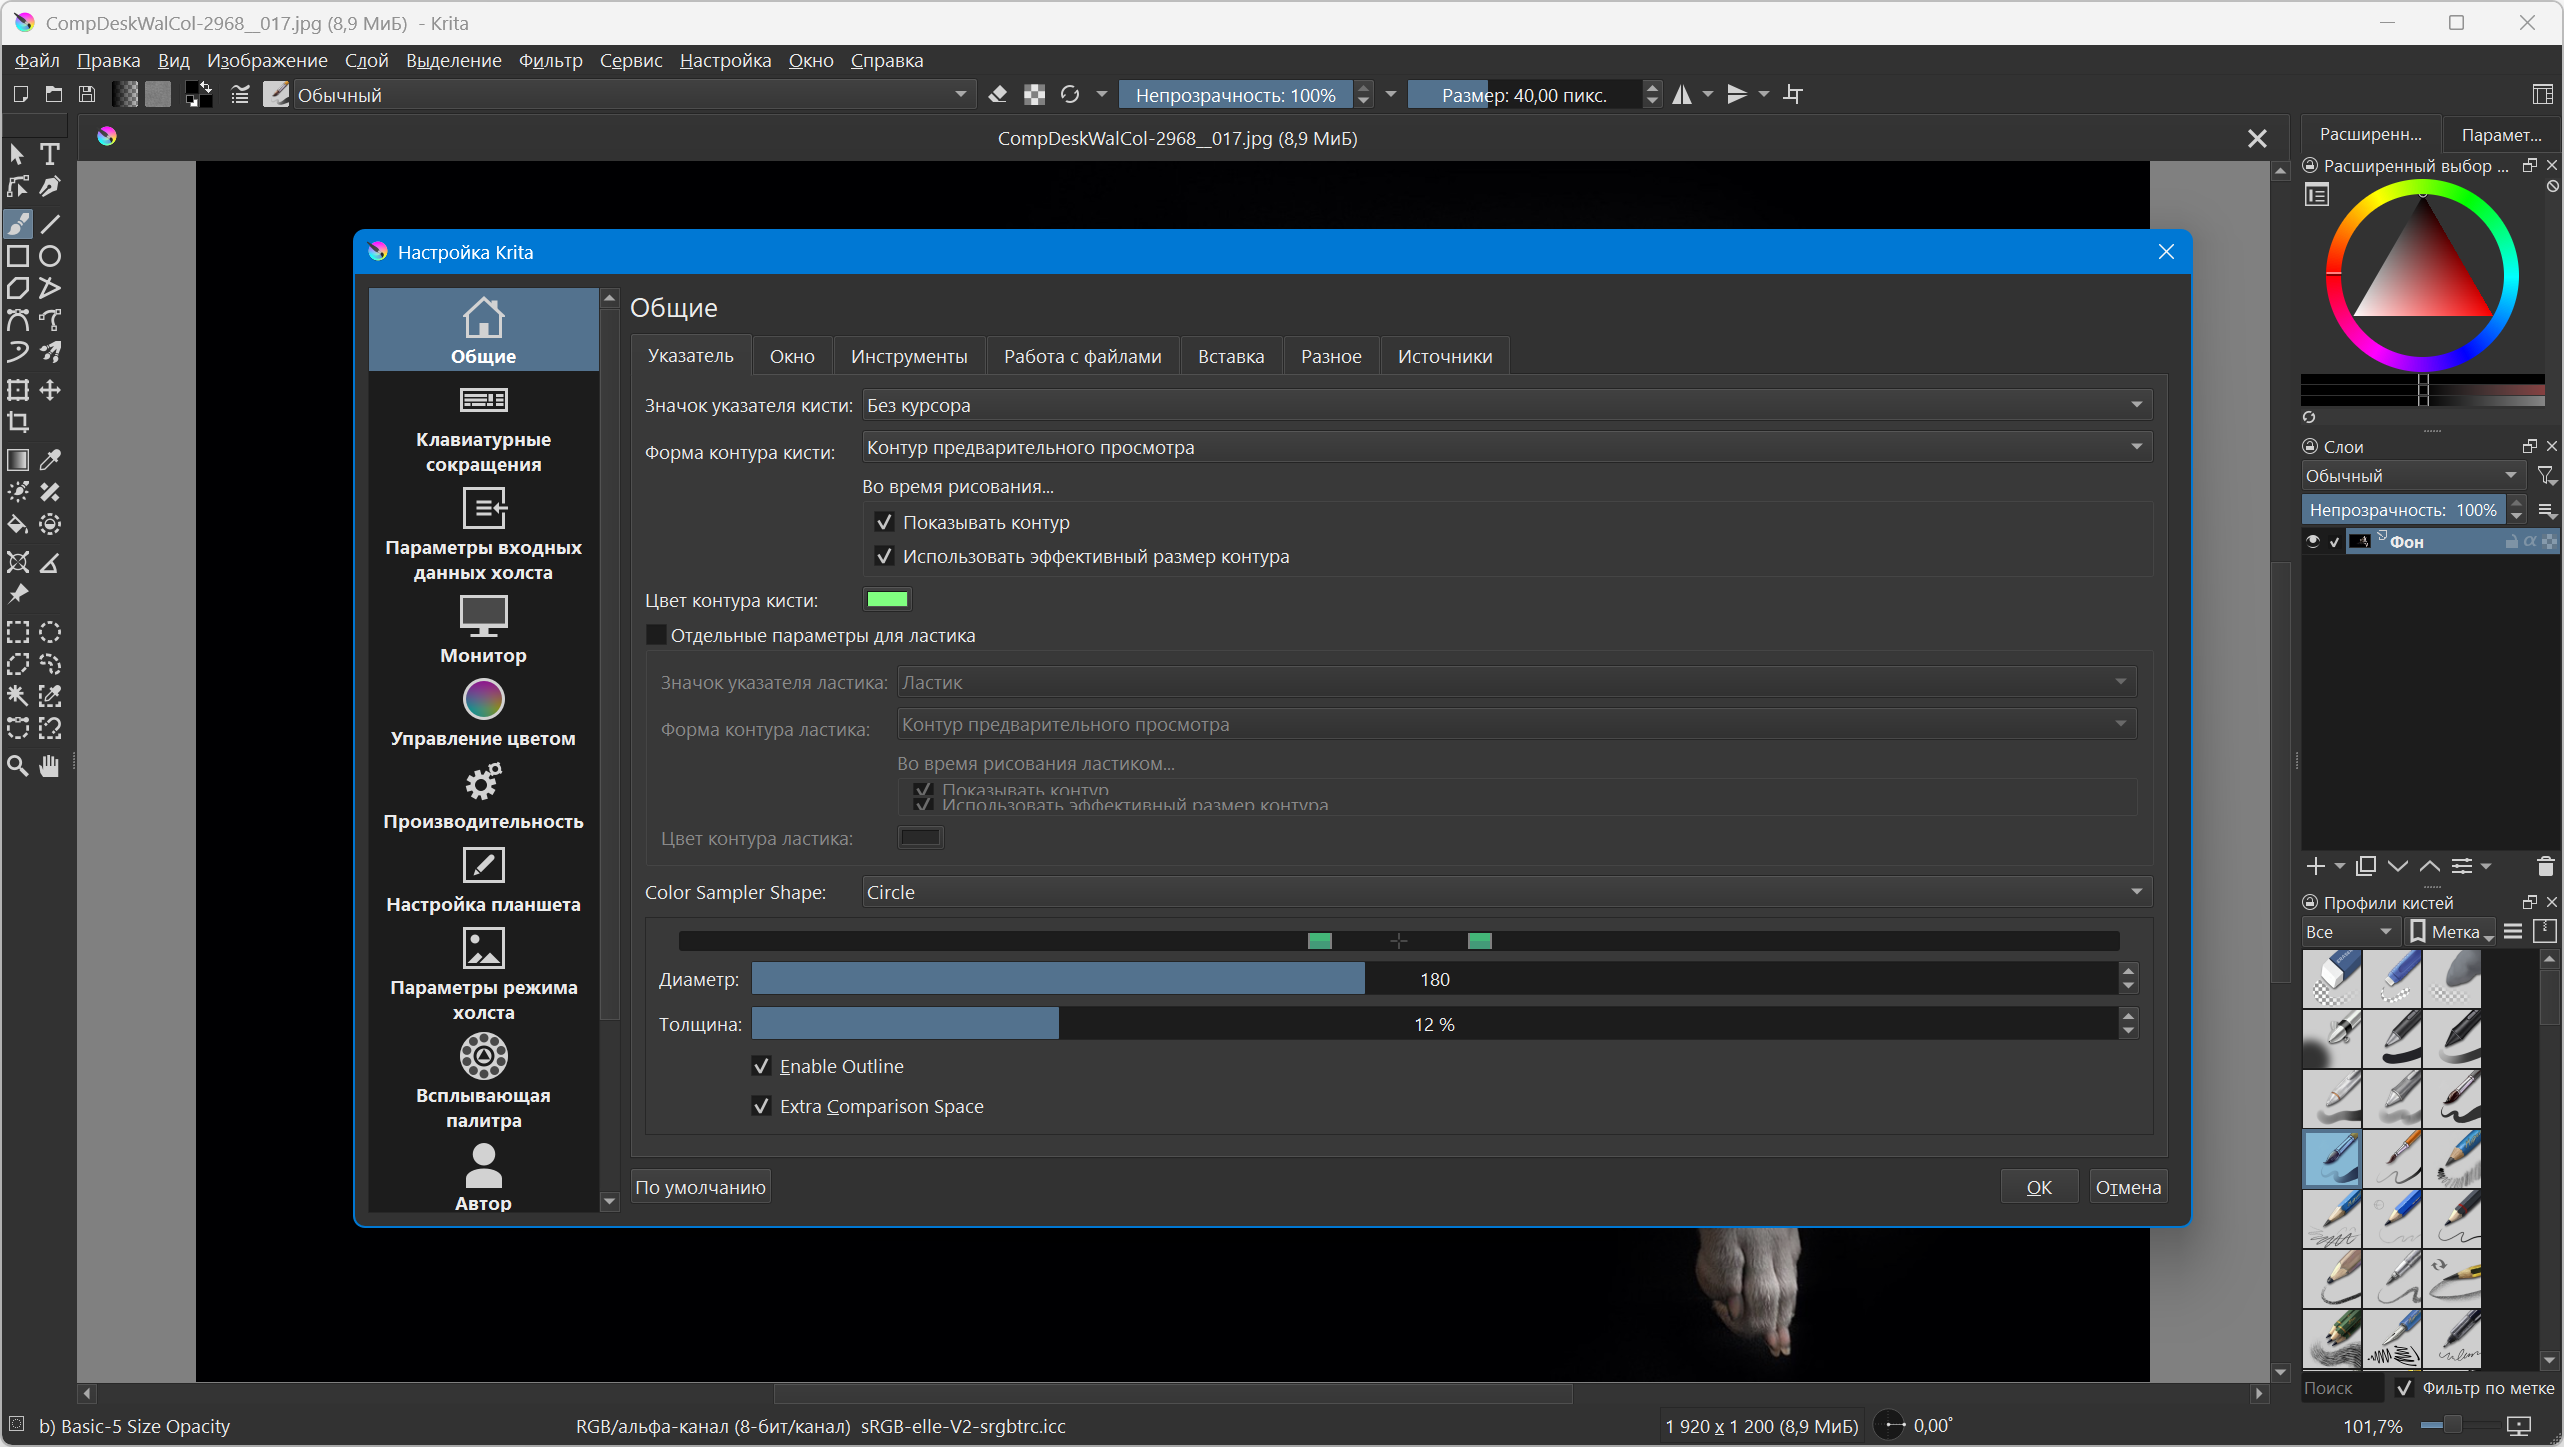2564x1447 pixels.
Task: Click the 'По умолчанию' button
Action: tap(700, 1188)
